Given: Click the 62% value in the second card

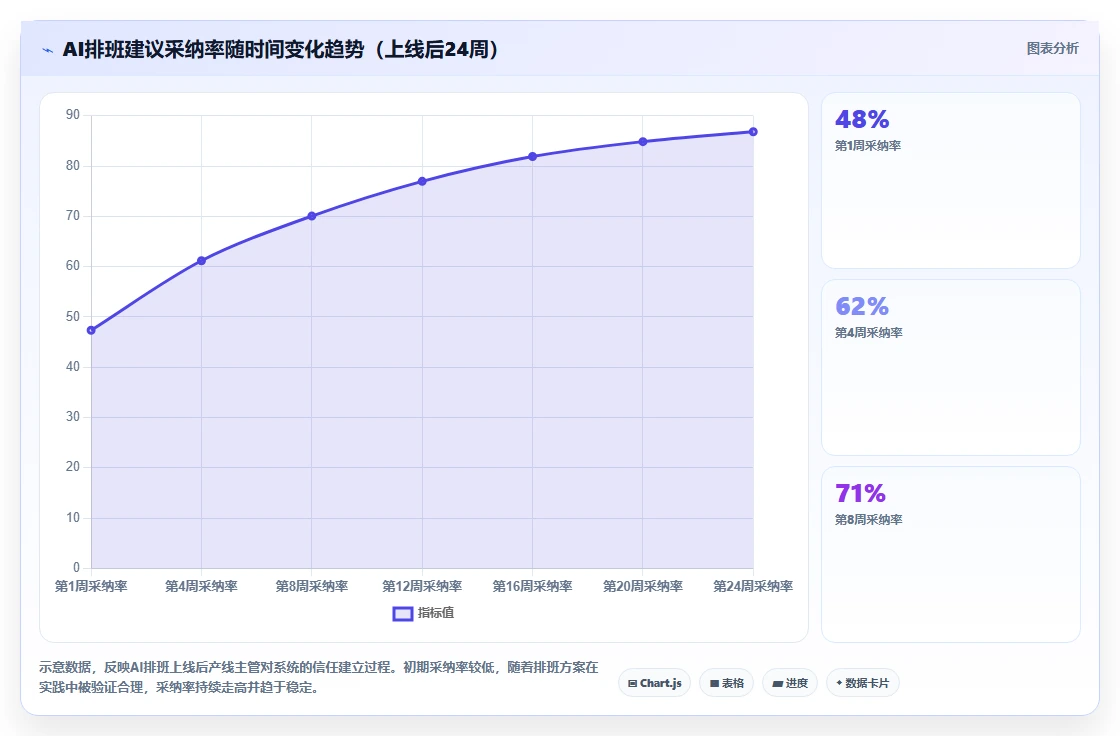Looking at the screenshot, I should coord(862,306).
